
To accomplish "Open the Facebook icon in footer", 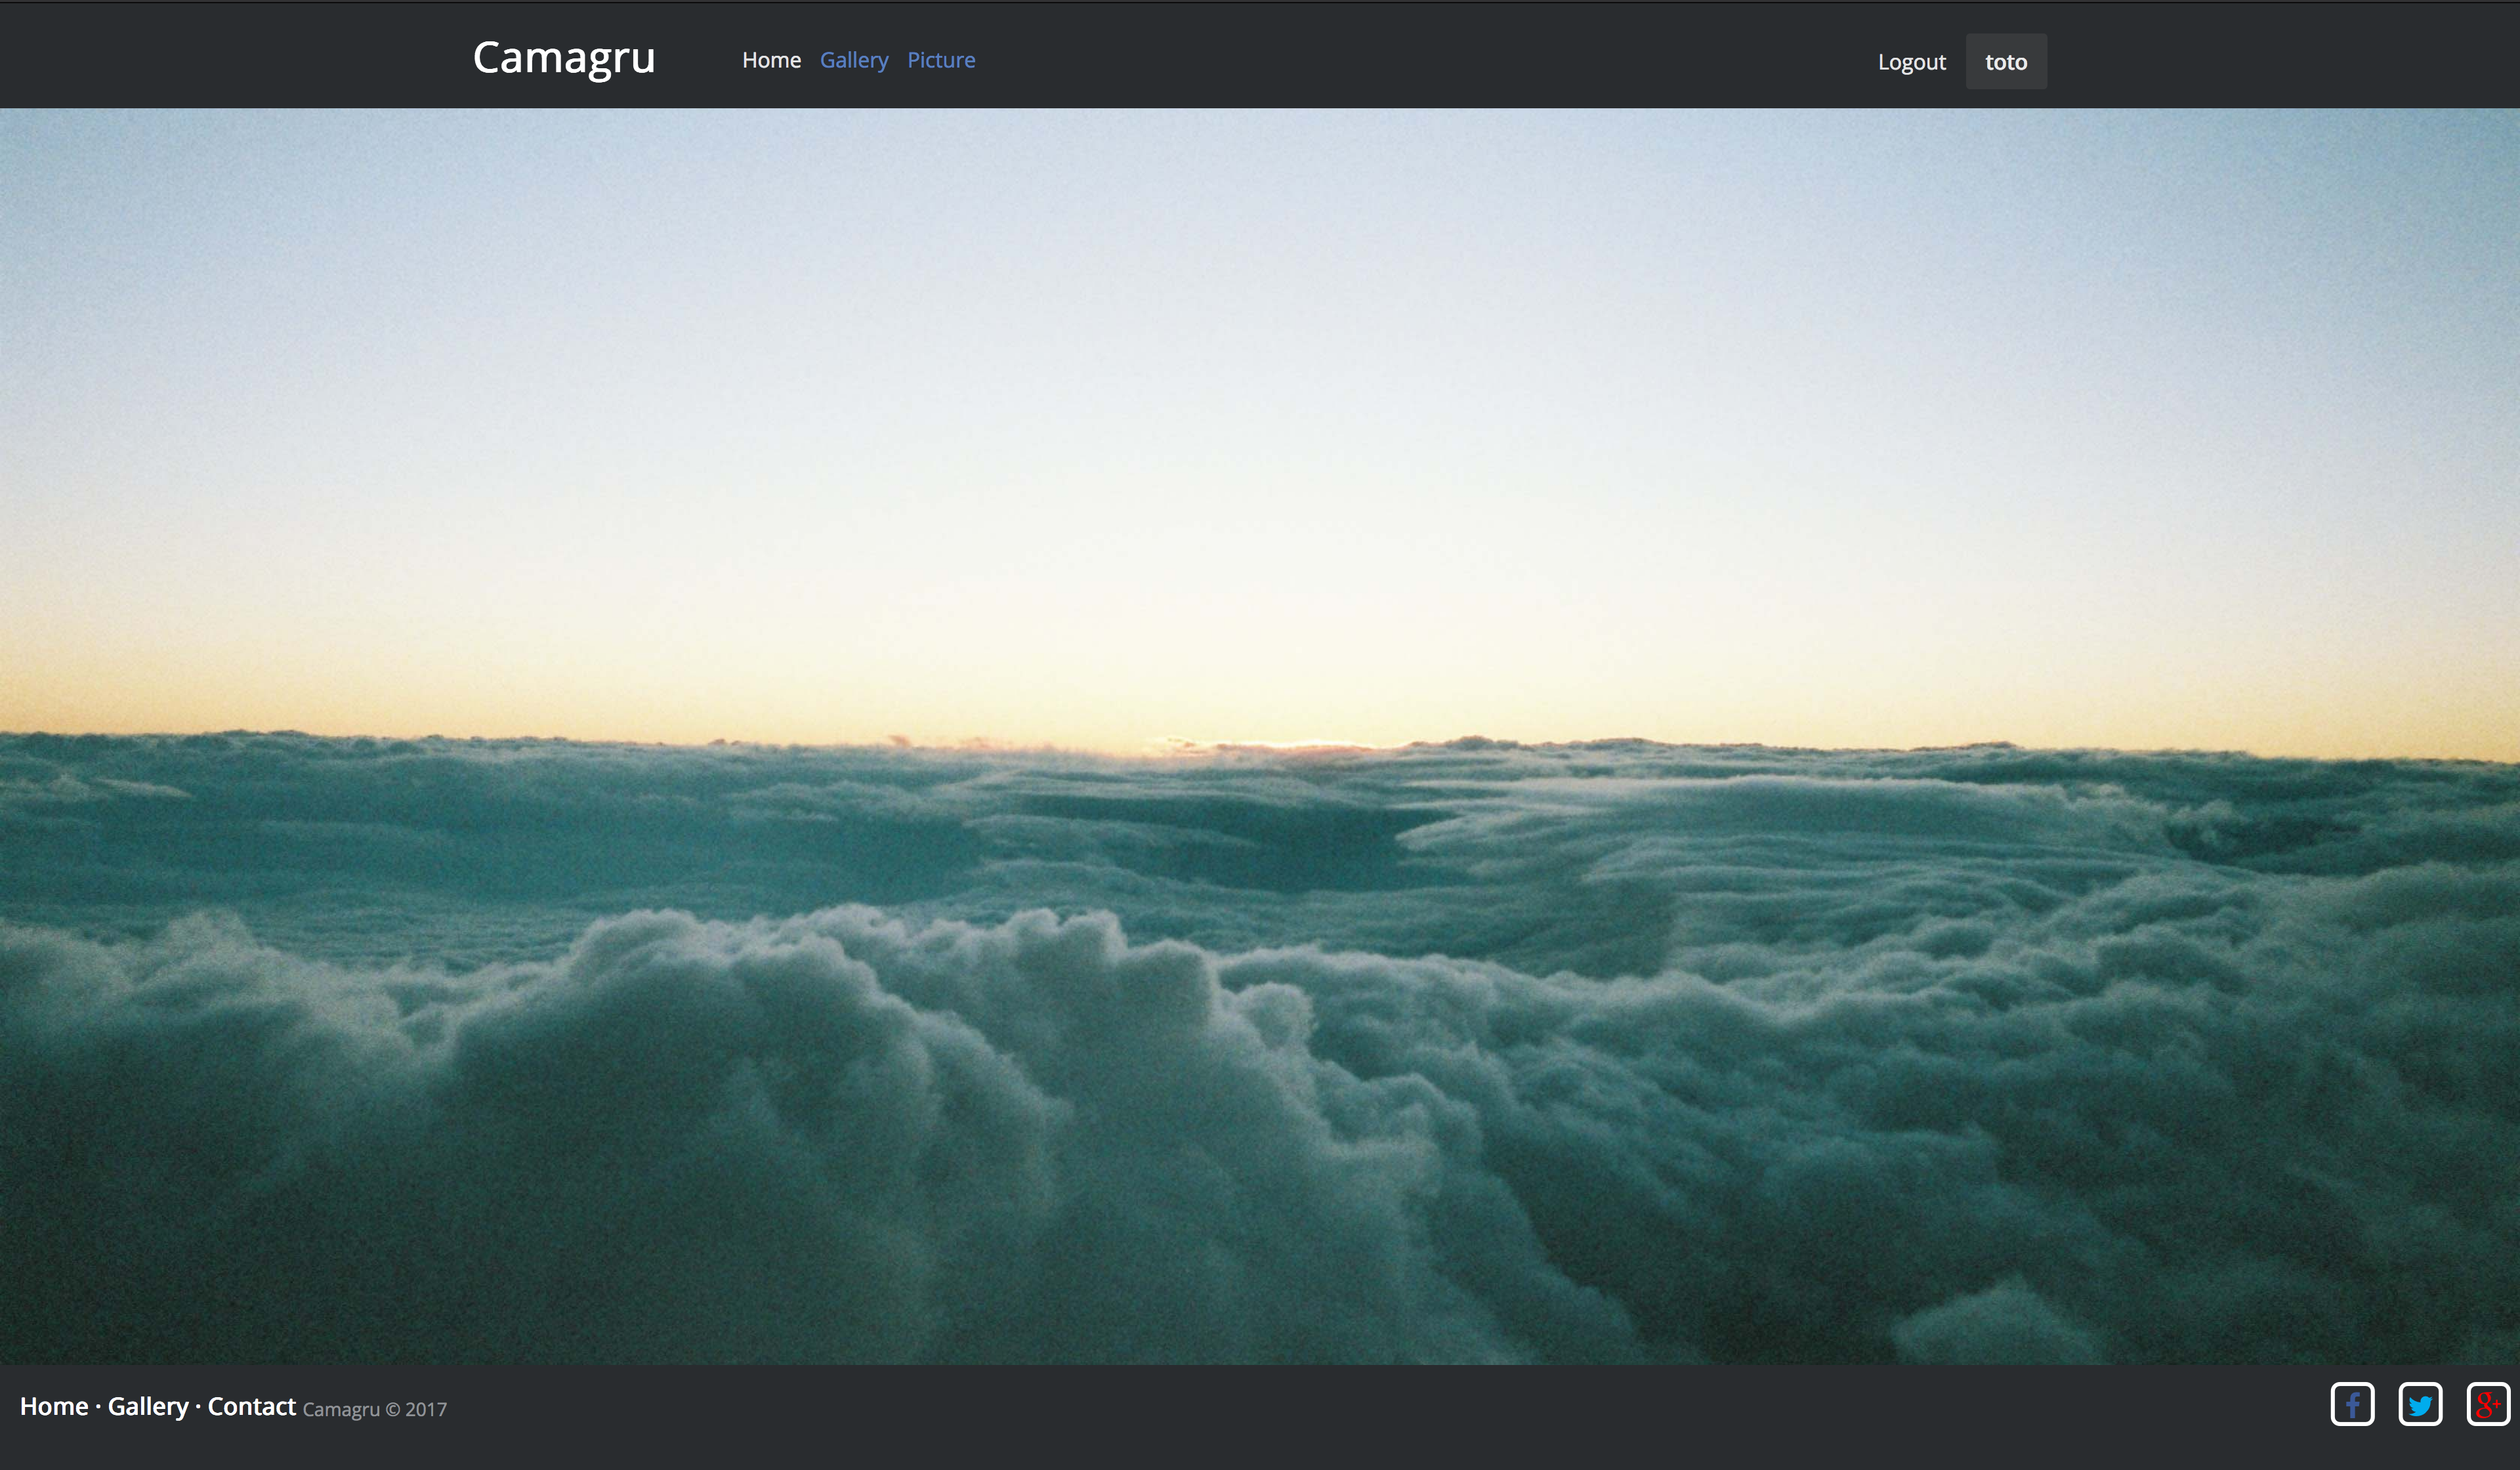I will (x=2352, y=1405).
